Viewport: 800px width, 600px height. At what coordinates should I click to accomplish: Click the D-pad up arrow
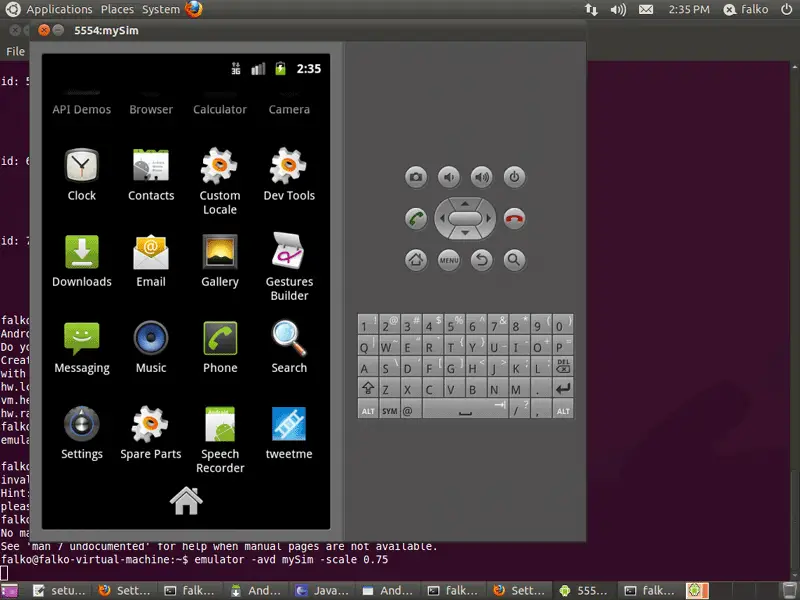point(465,204)
